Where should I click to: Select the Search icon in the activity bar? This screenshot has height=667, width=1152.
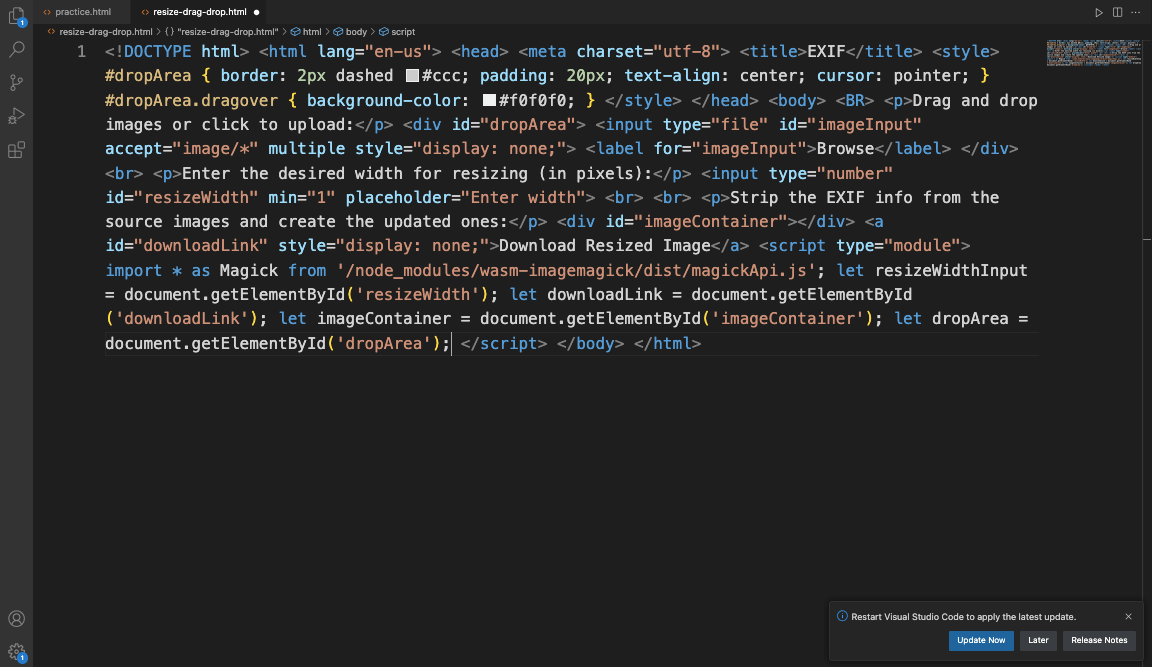tap(16, 48)
